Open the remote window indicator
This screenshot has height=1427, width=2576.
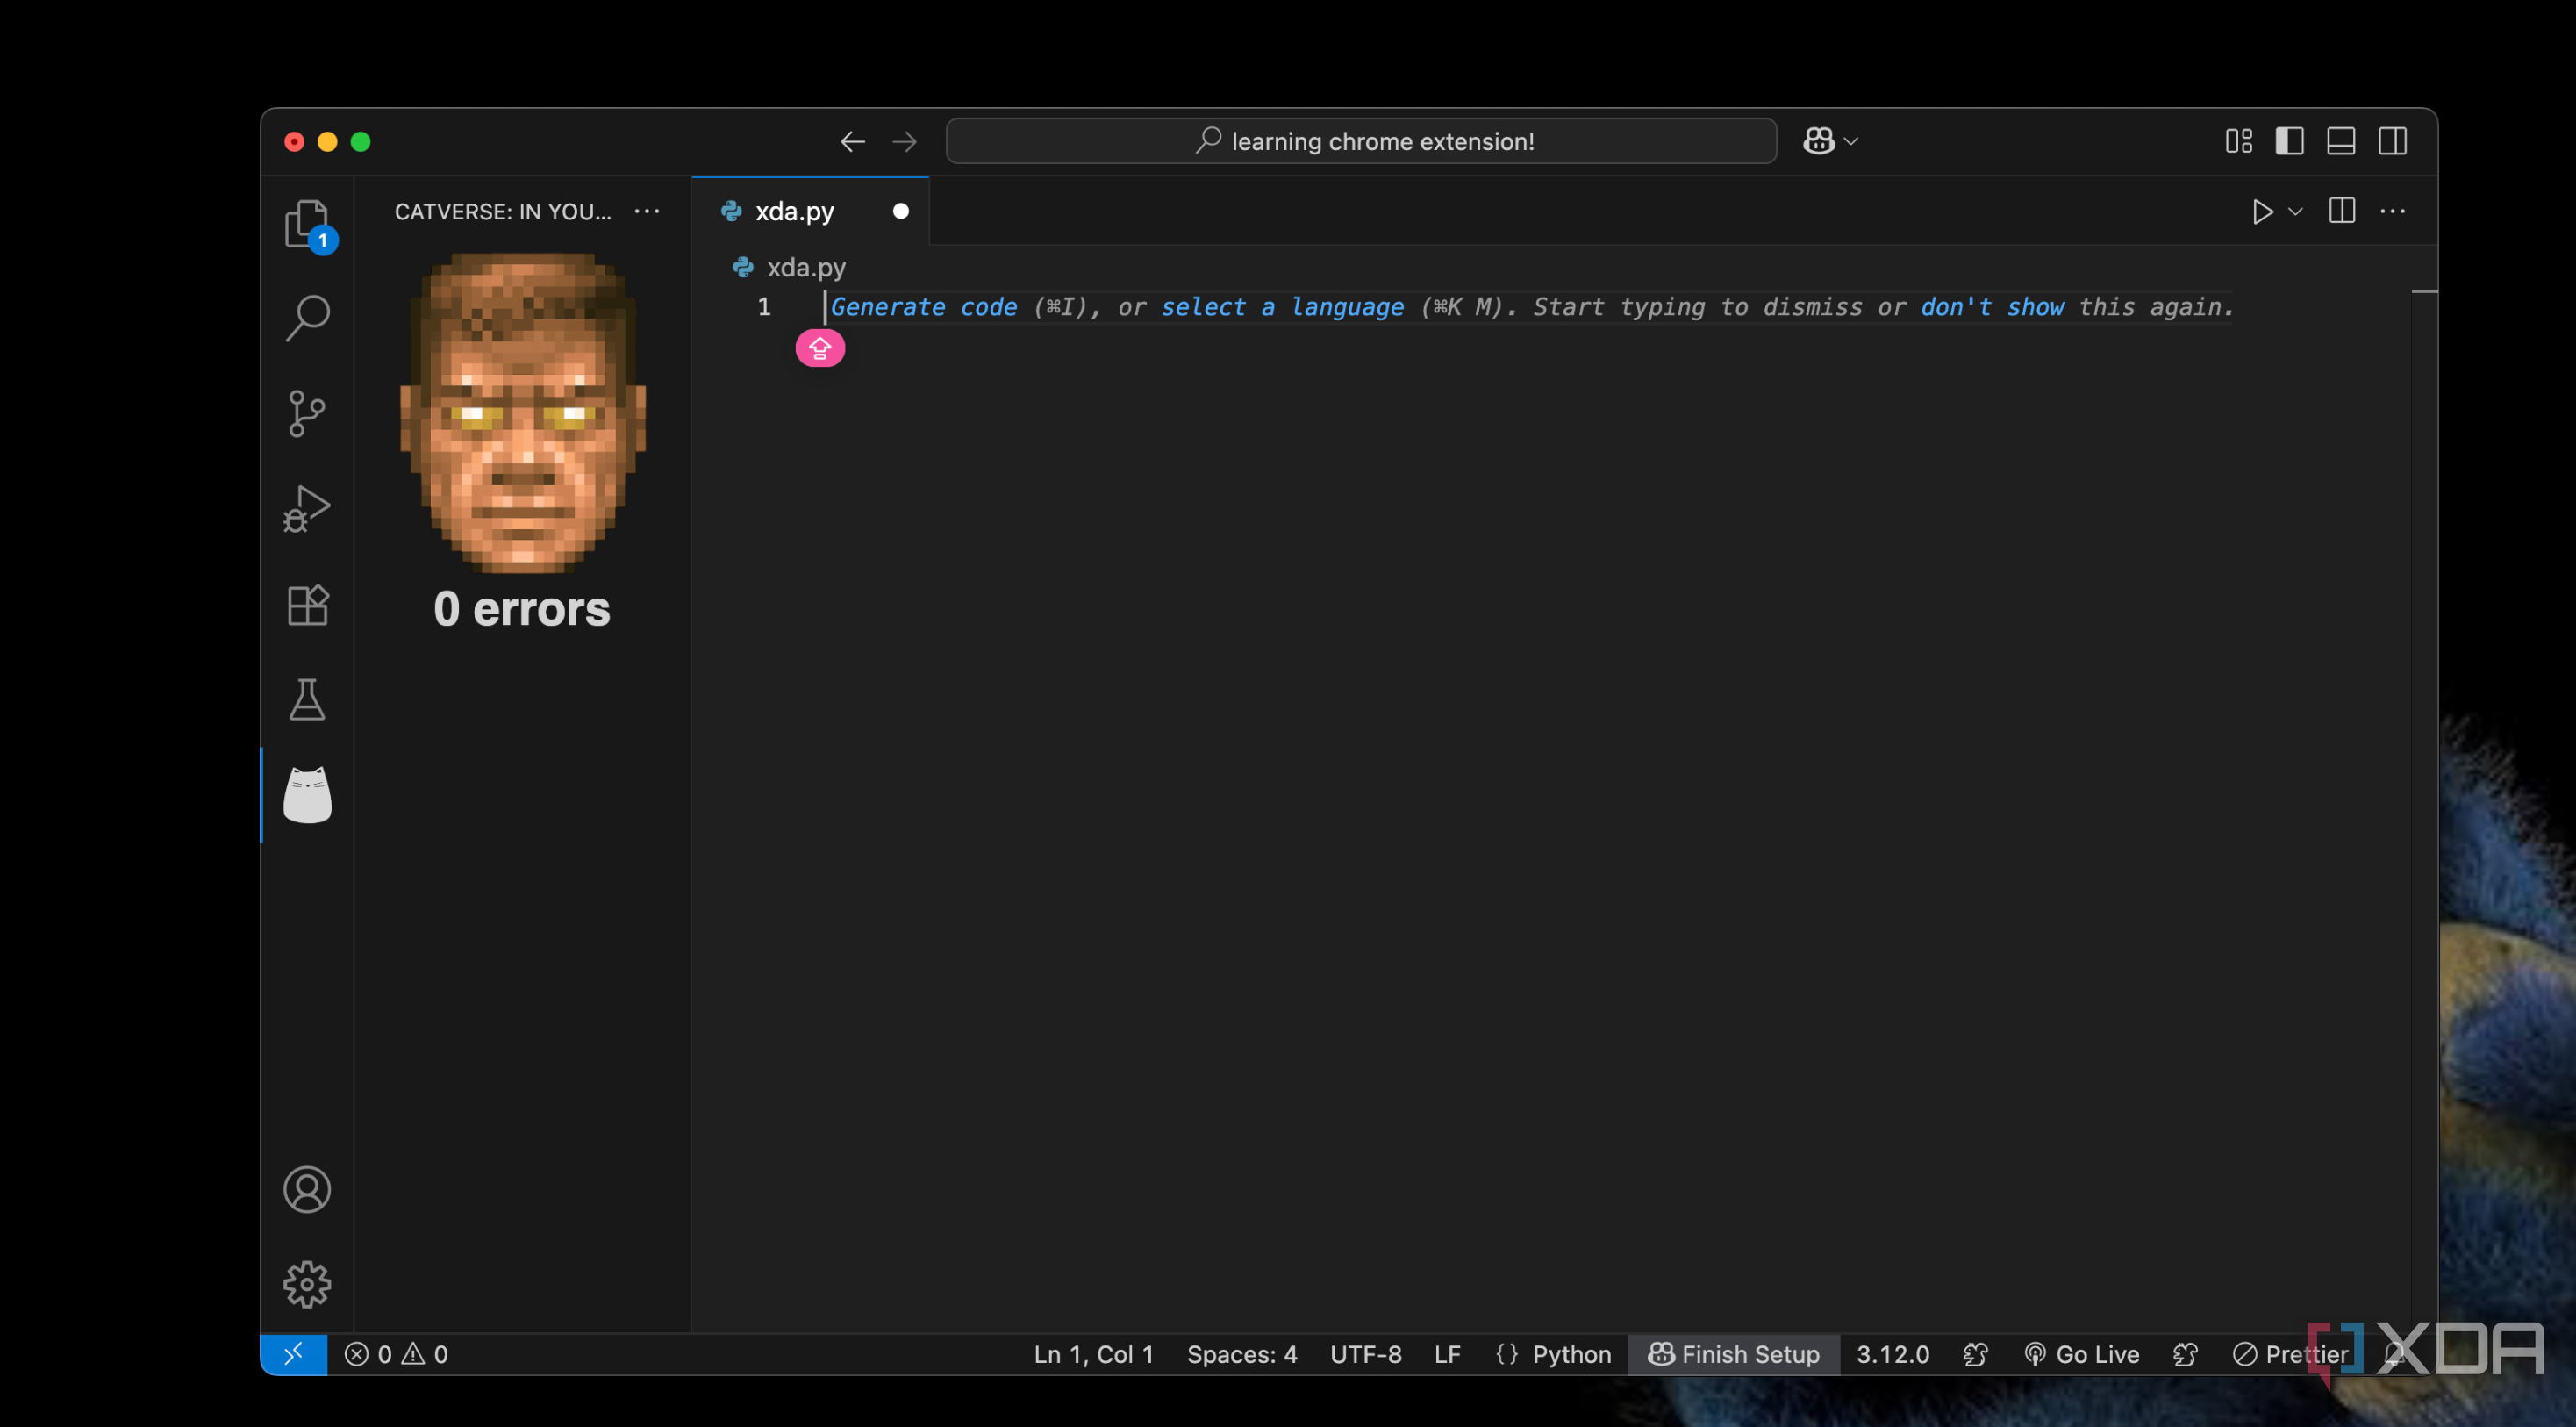click(294, 1354)
